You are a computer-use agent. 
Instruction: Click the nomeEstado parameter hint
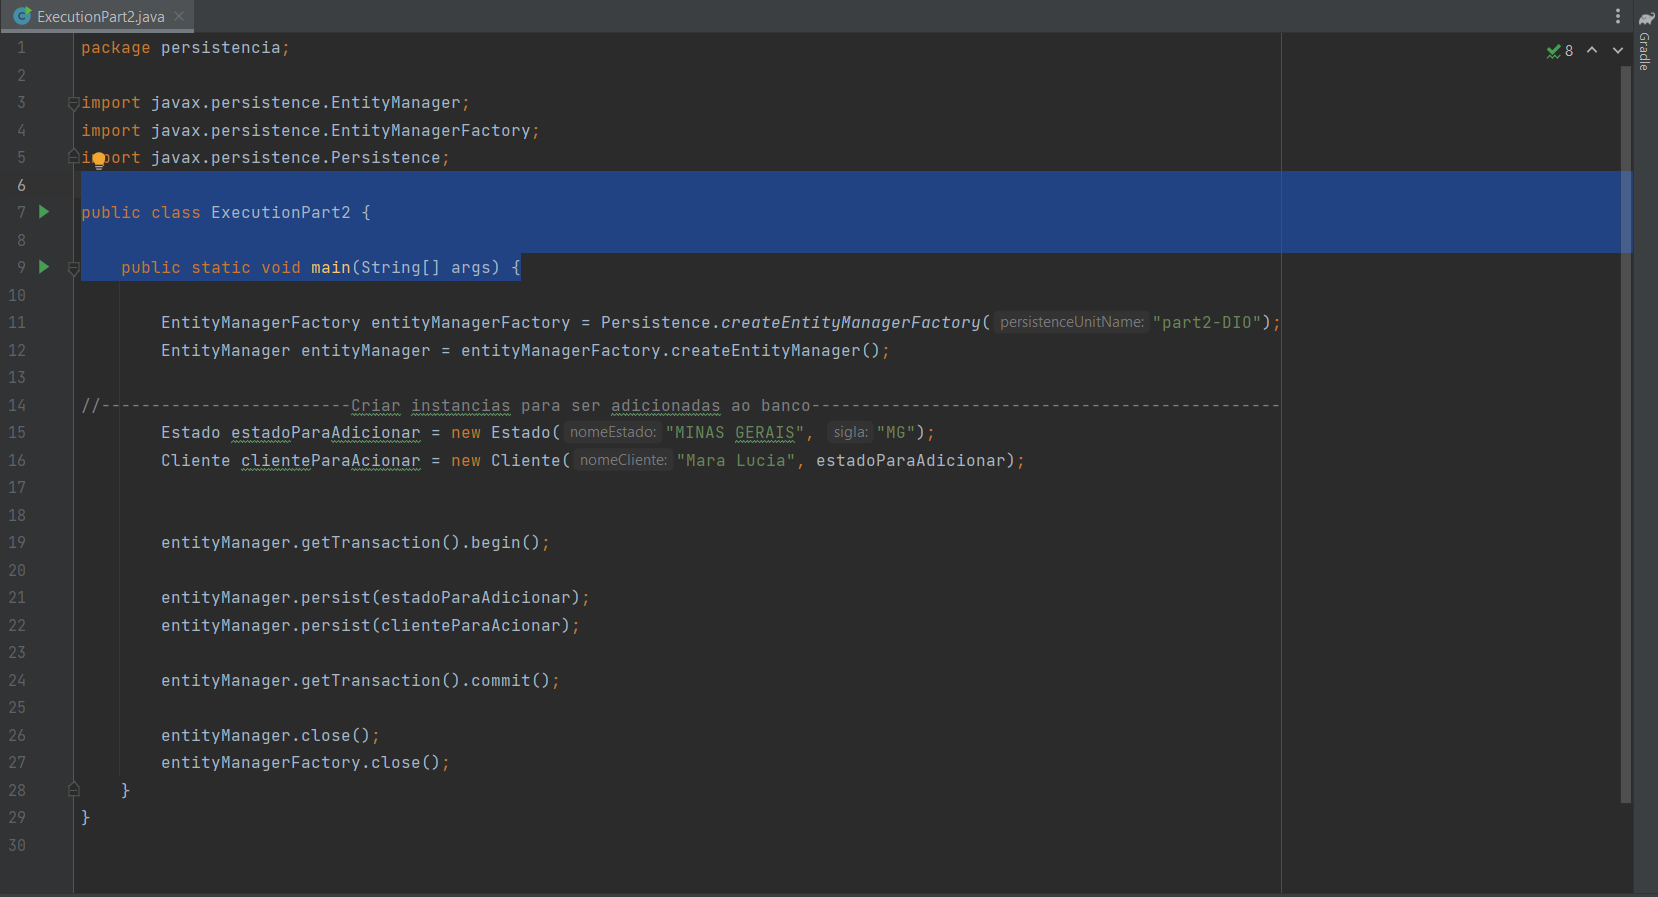click(613, 432)
